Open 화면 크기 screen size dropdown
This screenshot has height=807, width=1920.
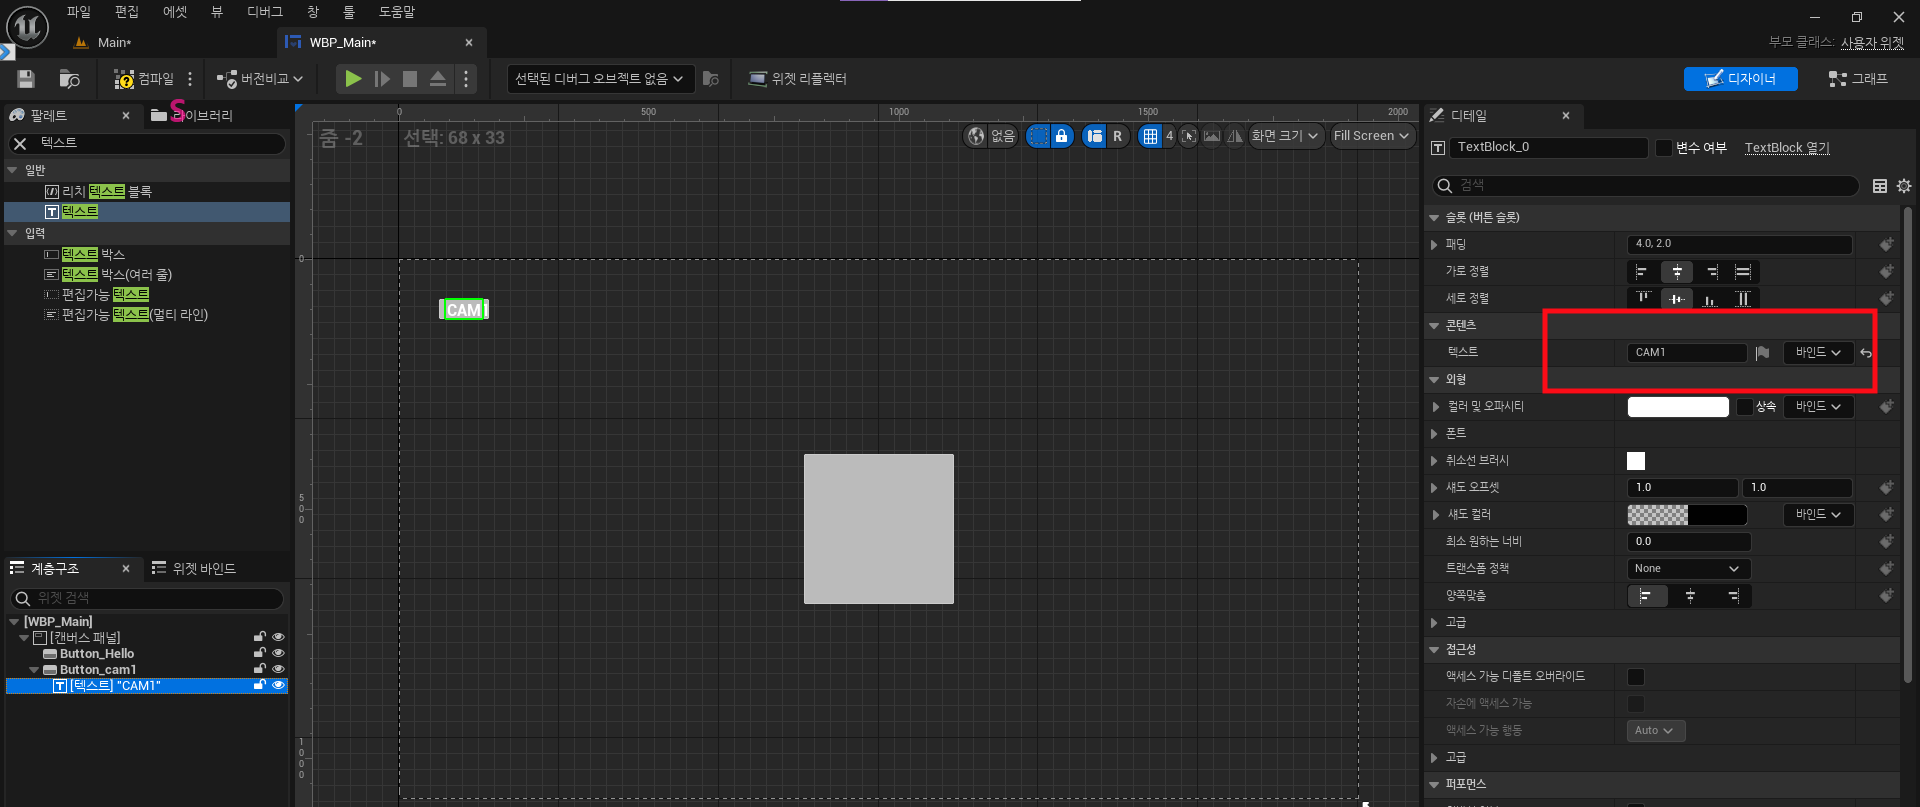coord(1285,136)
